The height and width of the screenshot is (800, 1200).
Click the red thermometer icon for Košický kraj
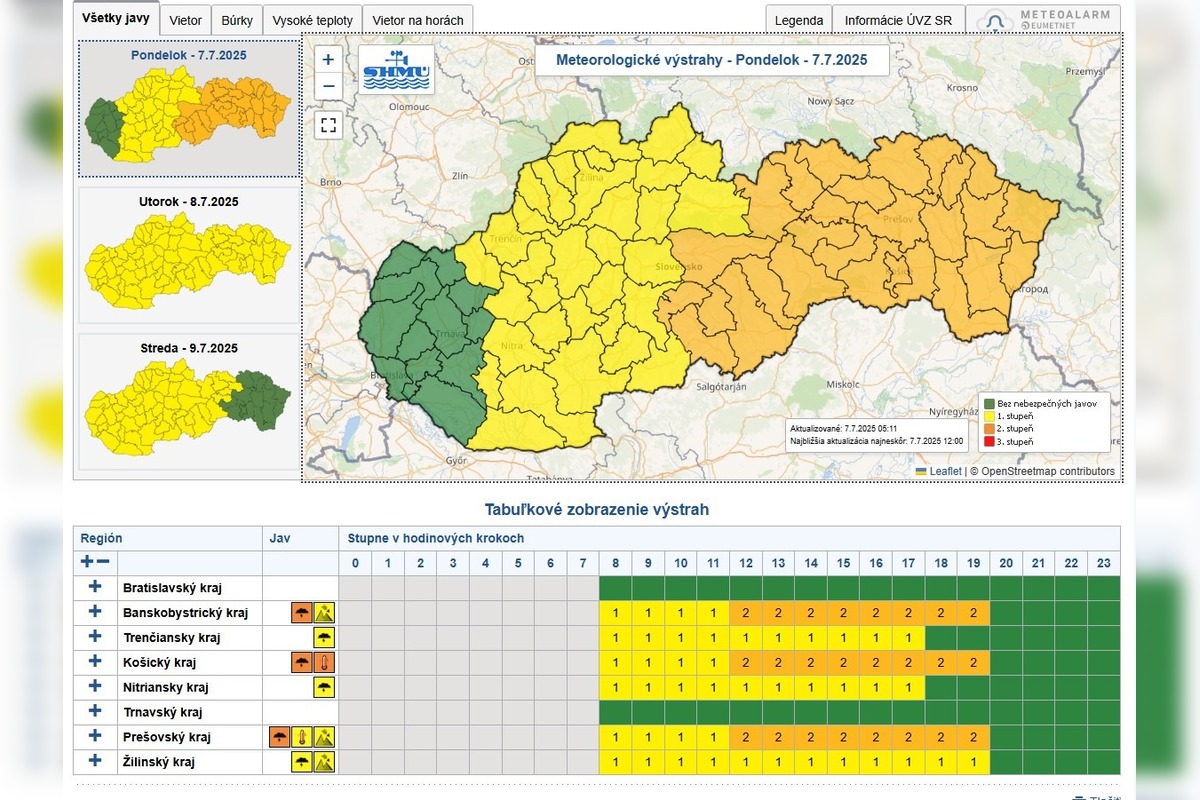point(324,662)
